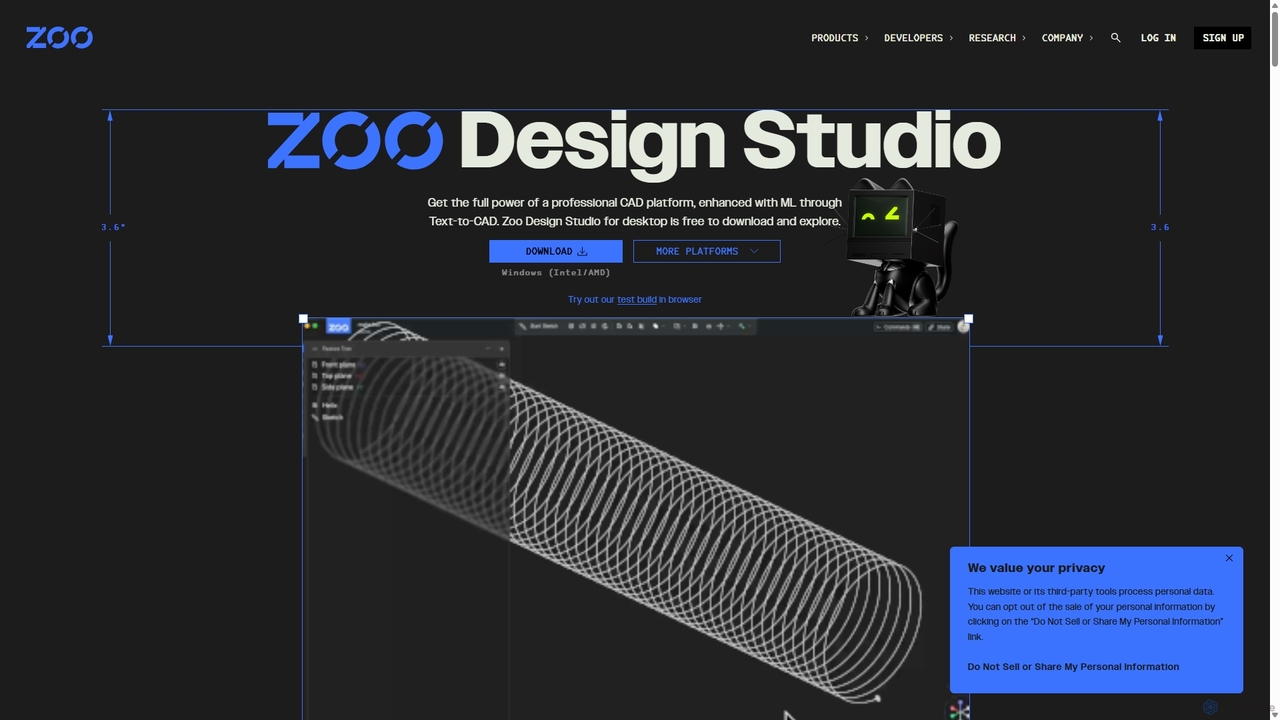Click the page scrollbar up arrow
The height and width of the screenshot is (720, 1280).
point(1273,7)
